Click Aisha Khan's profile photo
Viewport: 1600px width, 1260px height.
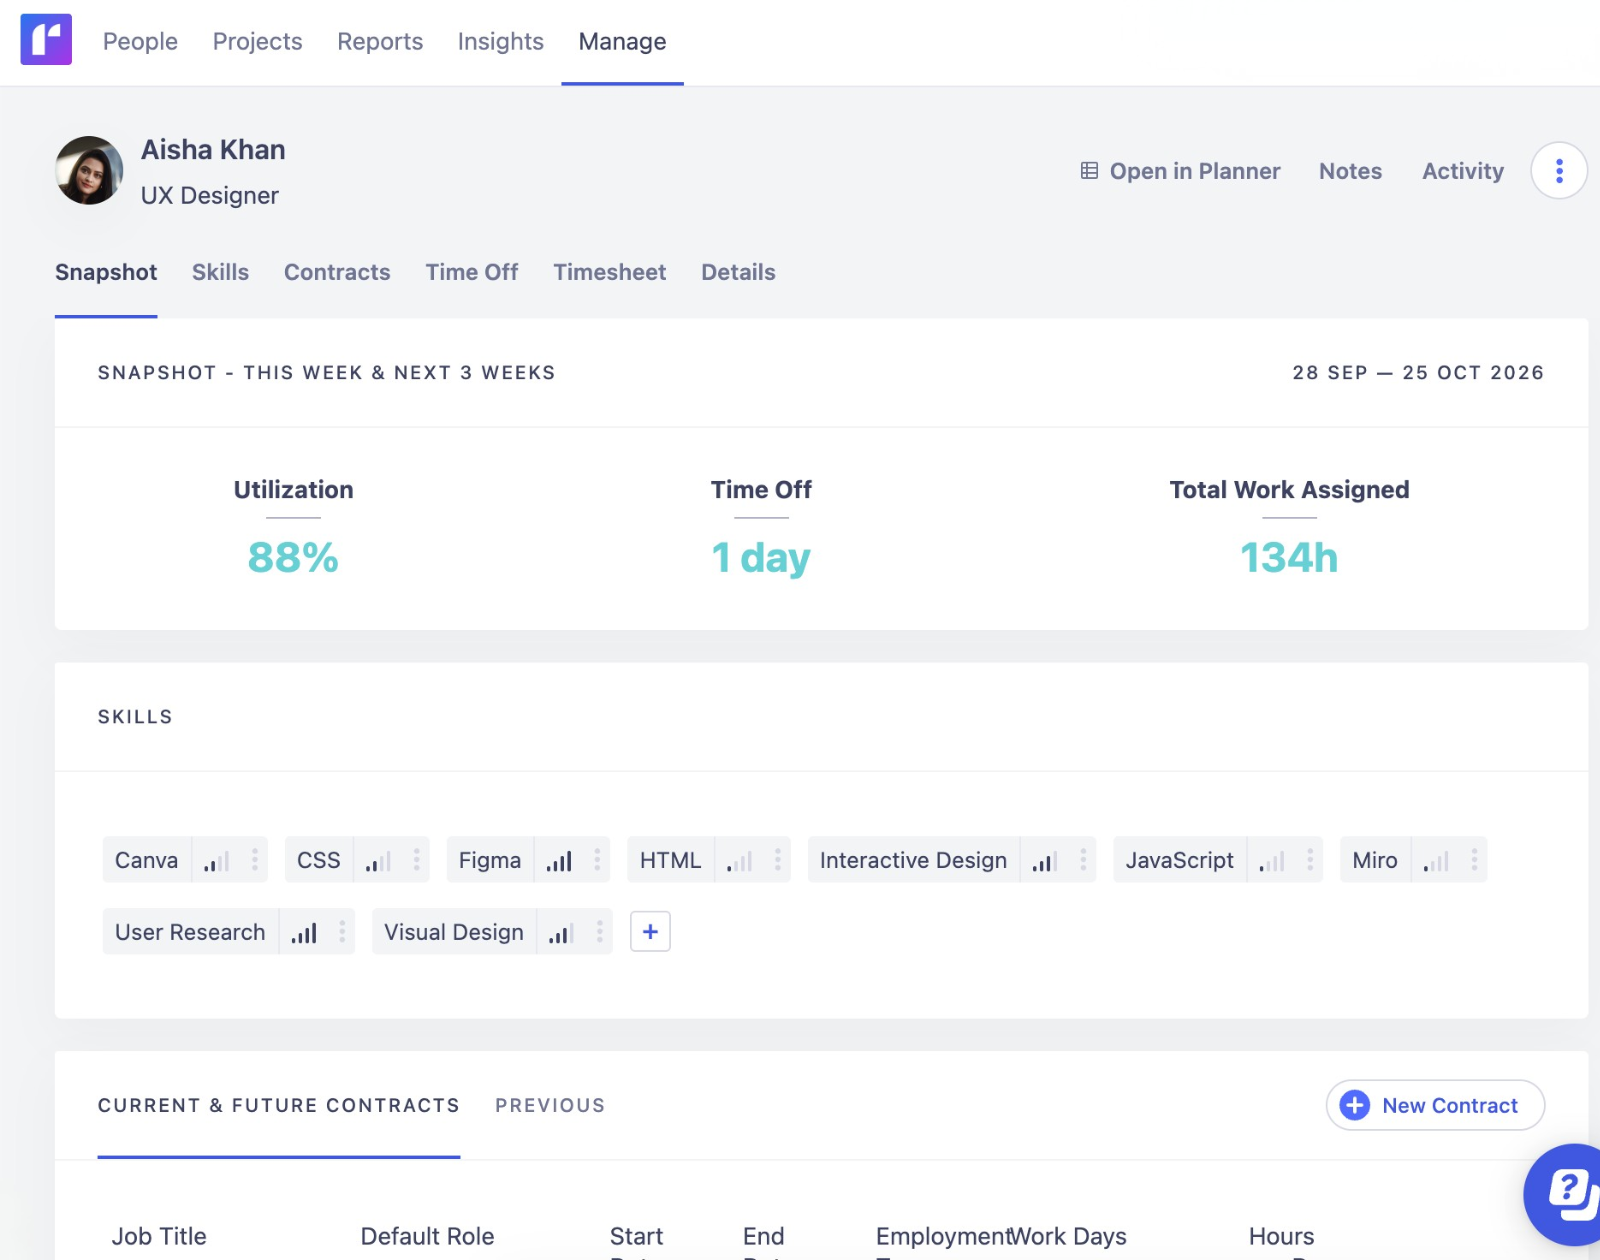click(x=89, y=170)
